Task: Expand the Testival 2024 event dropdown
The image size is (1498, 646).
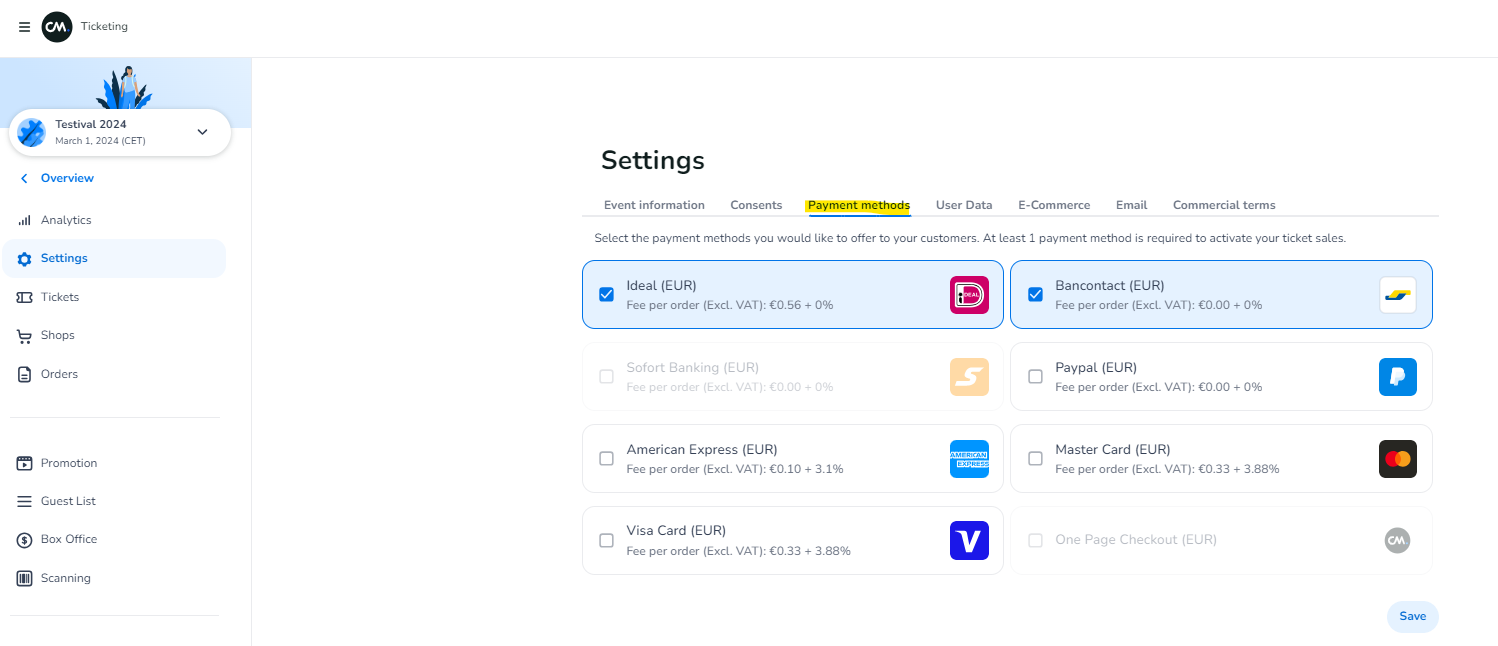Action: click(x=202, y=132)
